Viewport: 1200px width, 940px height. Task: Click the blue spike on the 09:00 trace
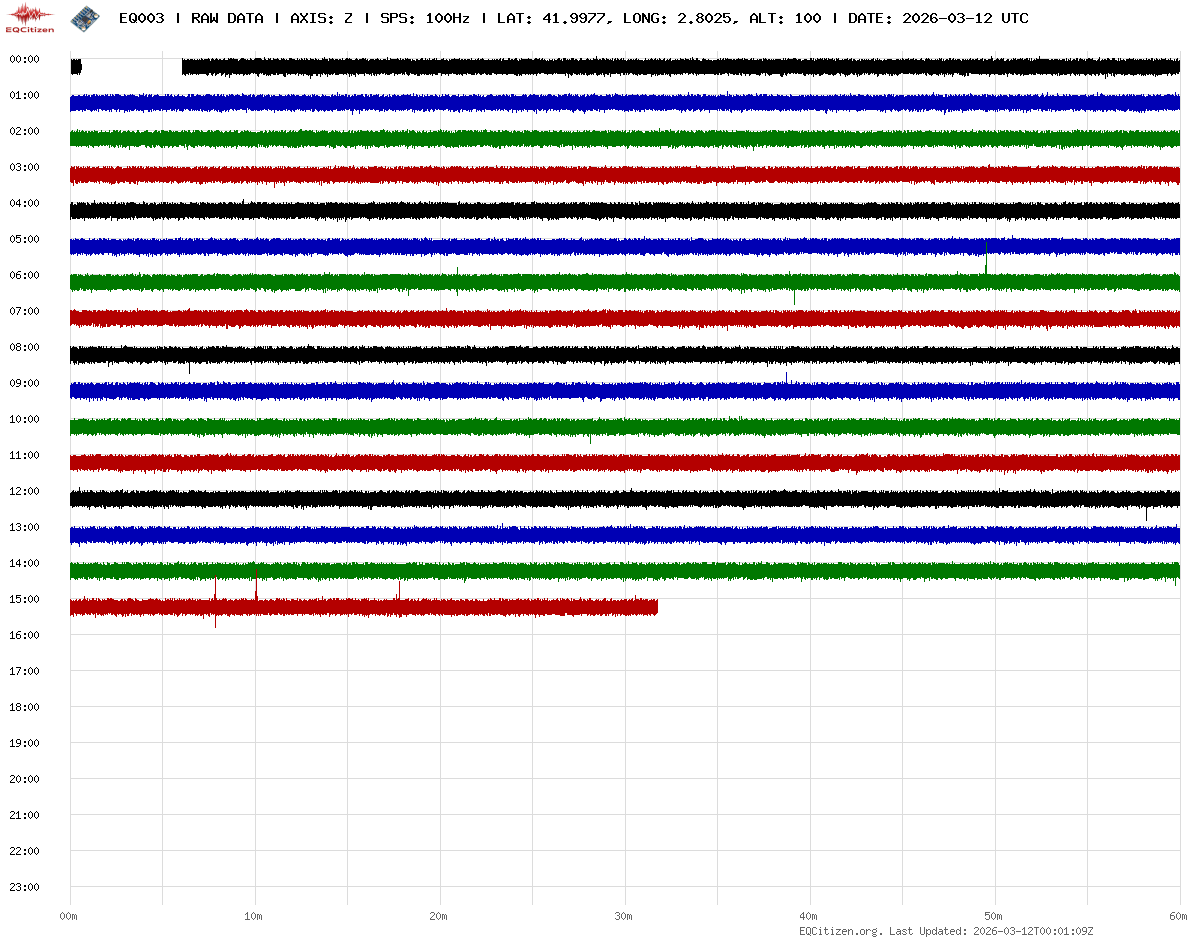click(786, 377)
